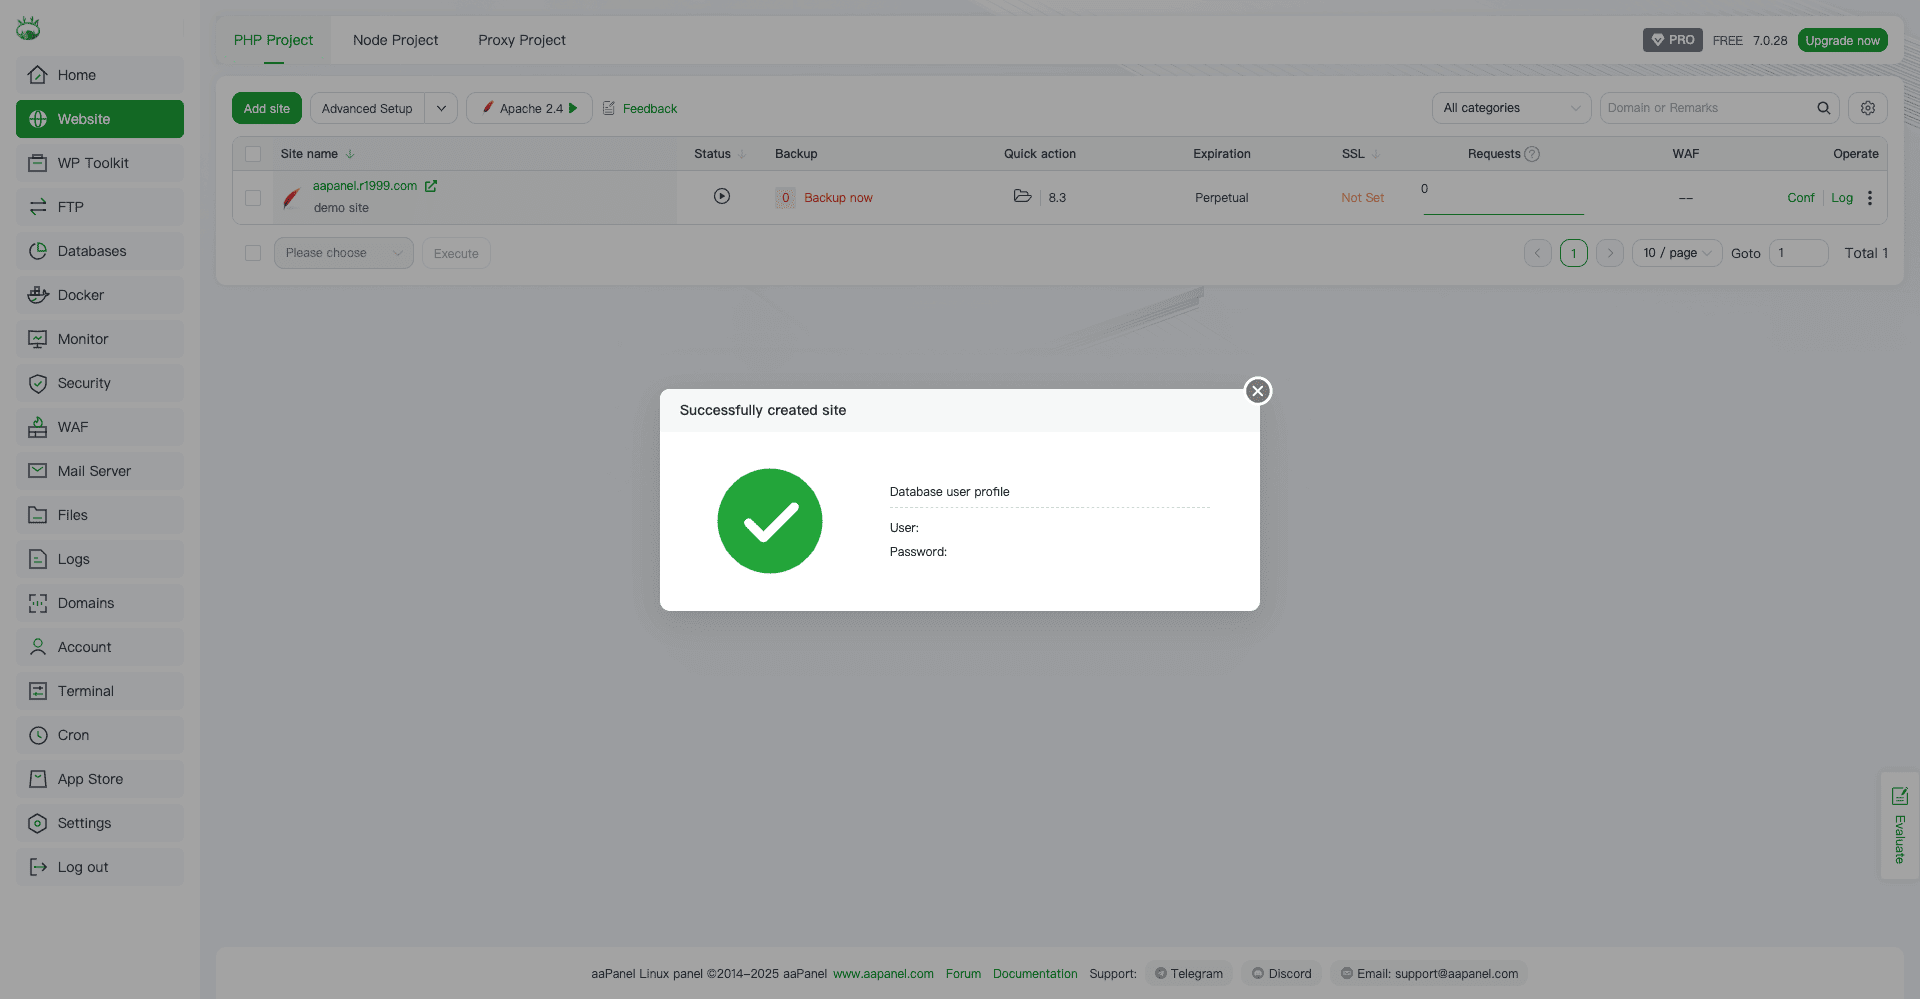Screen dimensions: 1920x999
Task: Open the site folder icon in Quick action
Action: [1022, 196]
